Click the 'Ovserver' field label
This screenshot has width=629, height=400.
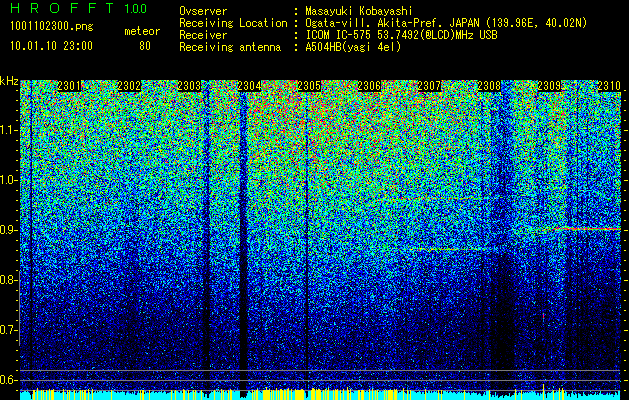coord(203,11)
